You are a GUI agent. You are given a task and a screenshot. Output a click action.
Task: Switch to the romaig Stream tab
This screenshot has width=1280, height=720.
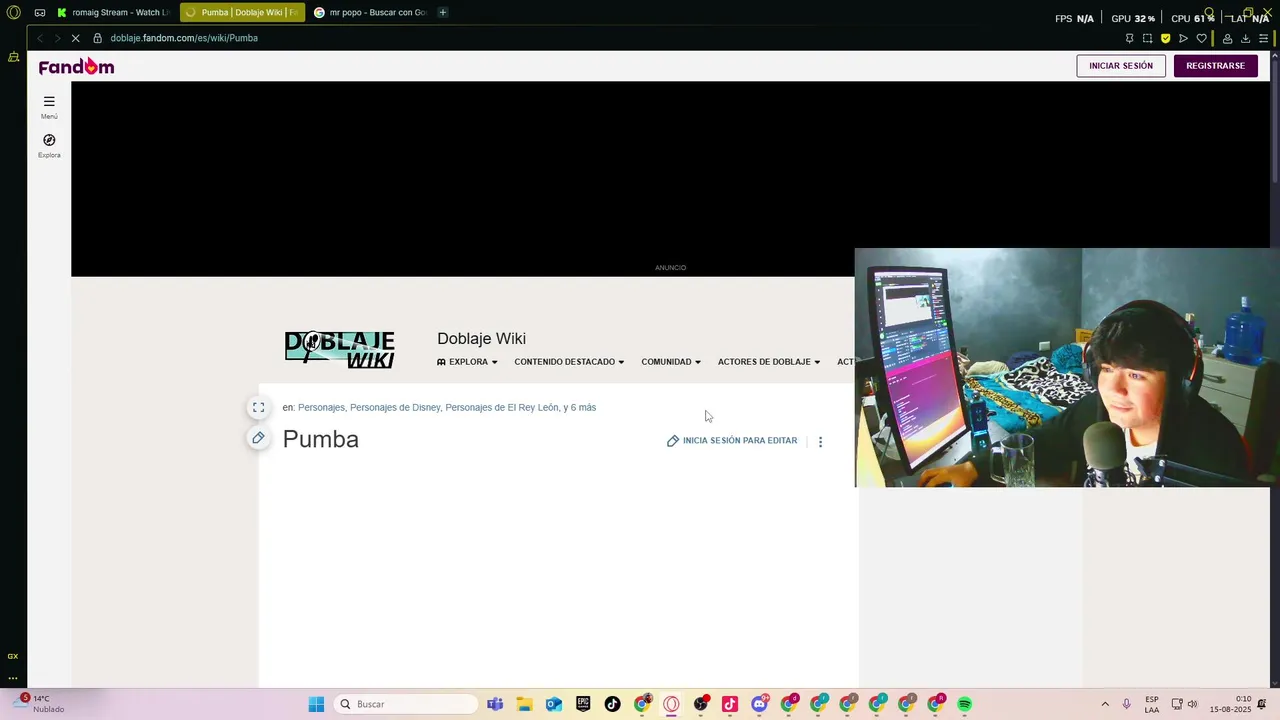click(x=115, y=13)
